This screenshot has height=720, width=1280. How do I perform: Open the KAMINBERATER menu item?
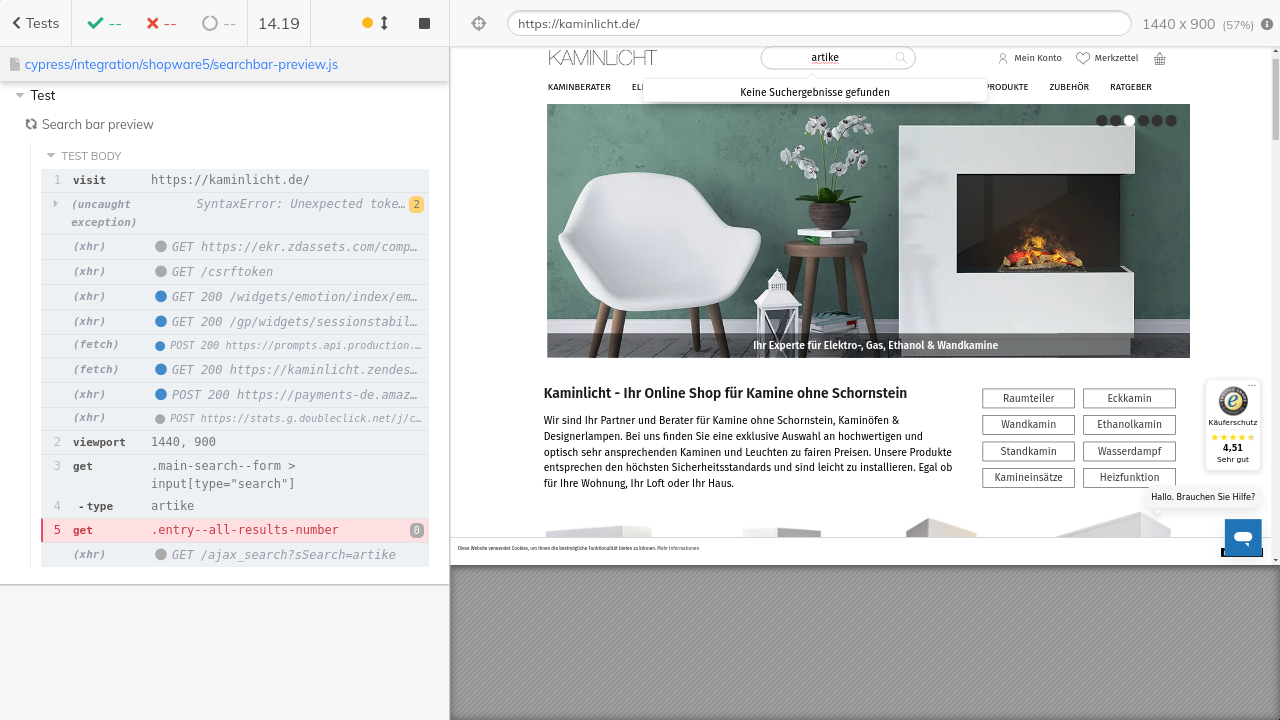click(x=579, y=87)
